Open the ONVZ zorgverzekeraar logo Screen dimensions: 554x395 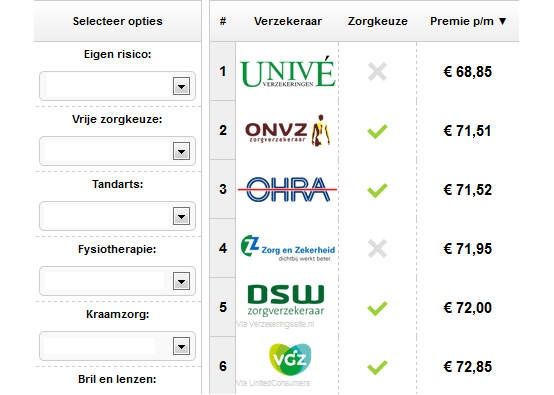(288, 130)
